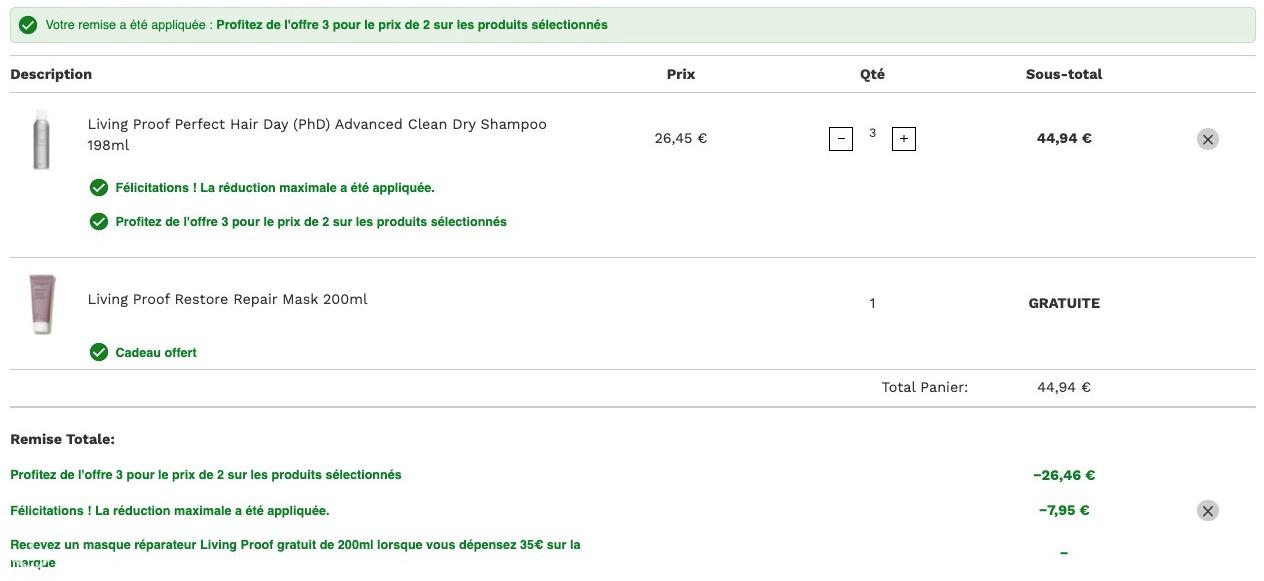1264x581 pixels.
Task: Decrease dry shampoo quantity with minus button
Action: (x=841, y=139)
